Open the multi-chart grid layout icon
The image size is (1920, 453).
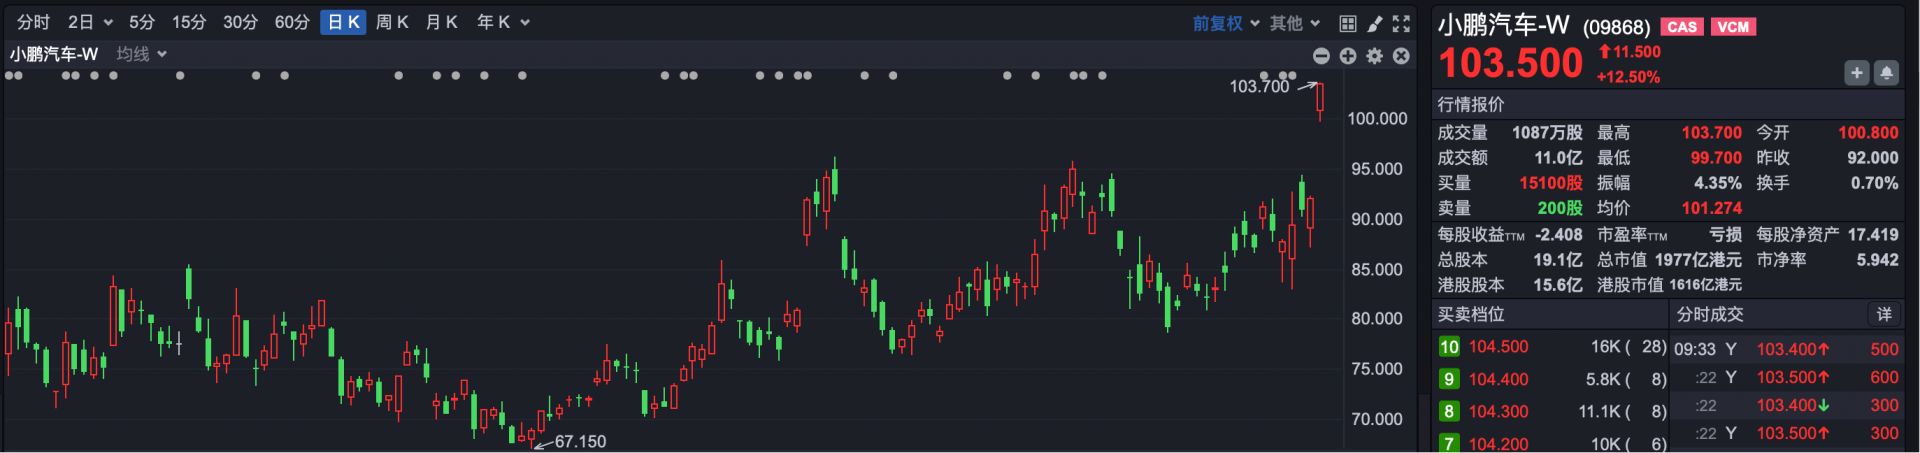point(1347,23)
